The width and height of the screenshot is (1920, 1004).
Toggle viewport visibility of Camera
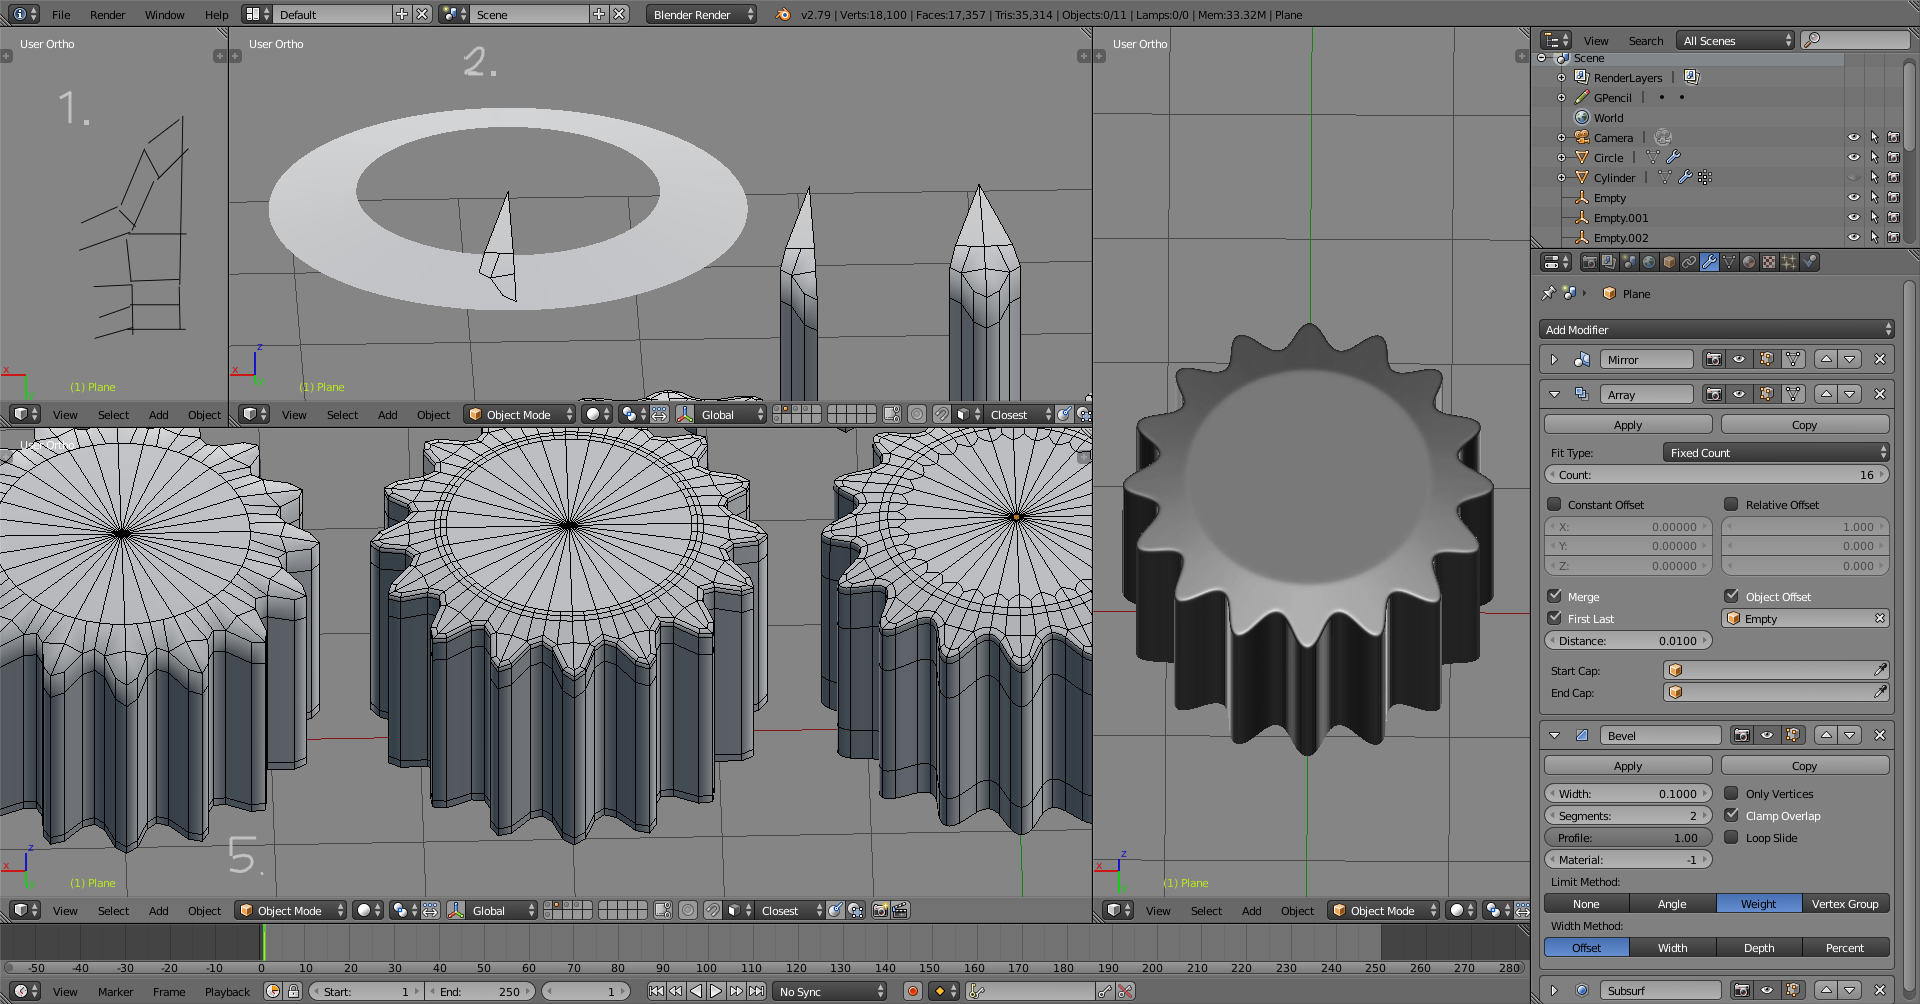coord(1853,137)
